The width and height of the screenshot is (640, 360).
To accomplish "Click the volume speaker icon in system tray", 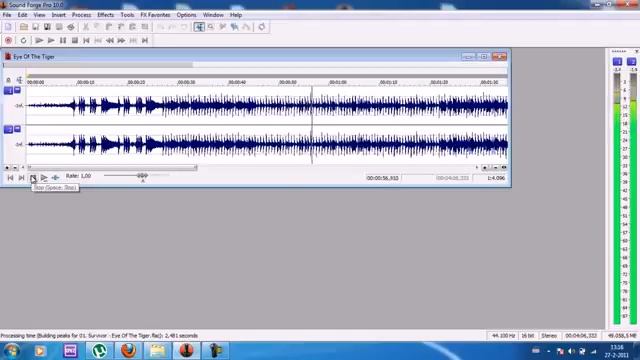I will pyautogui.click(x=571, y=351).
